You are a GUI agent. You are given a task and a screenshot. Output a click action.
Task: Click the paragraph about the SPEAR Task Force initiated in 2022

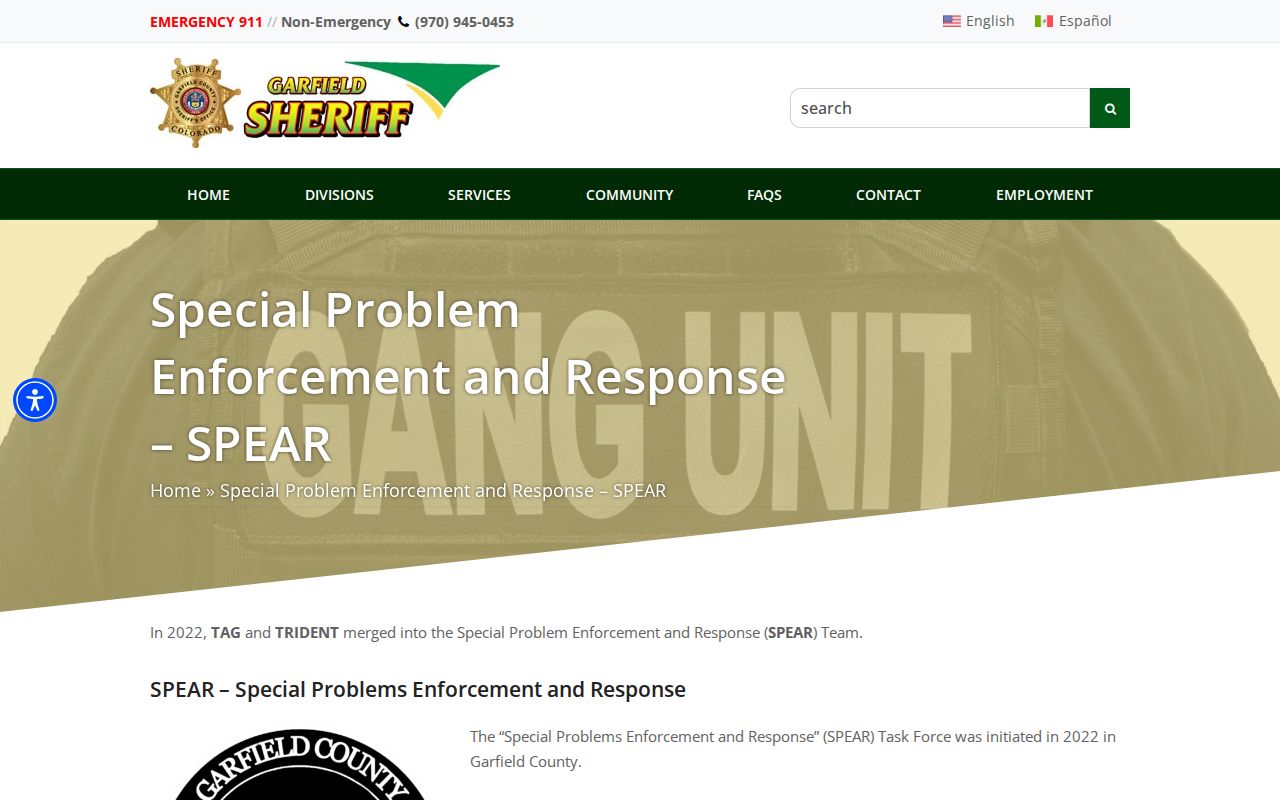tap(793, 749)
